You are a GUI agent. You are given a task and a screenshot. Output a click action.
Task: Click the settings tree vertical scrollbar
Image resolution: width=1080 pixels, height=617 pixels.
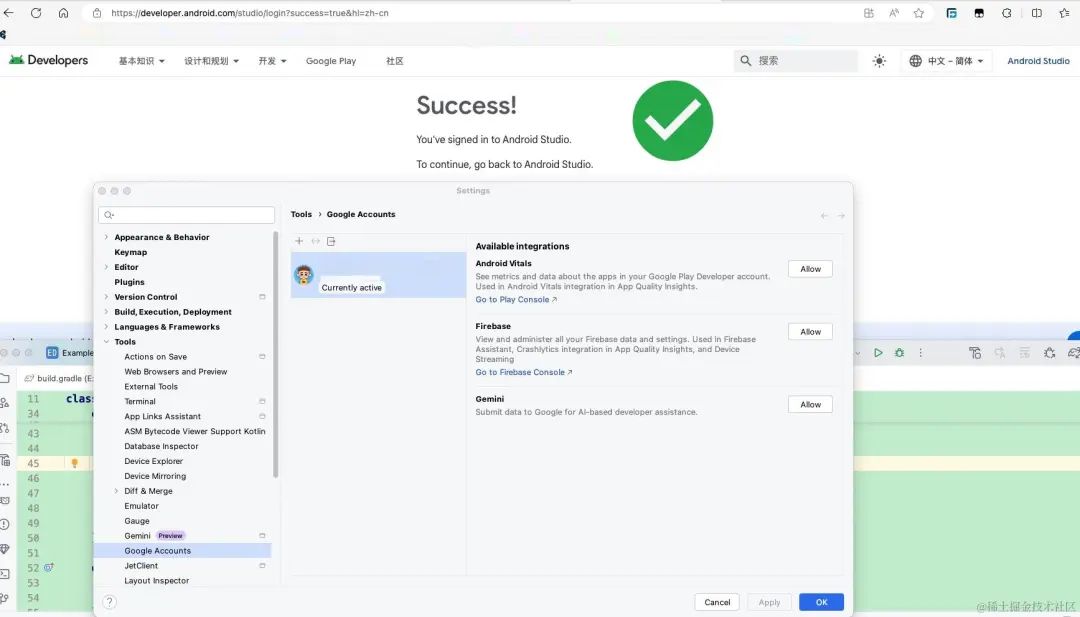276,355
